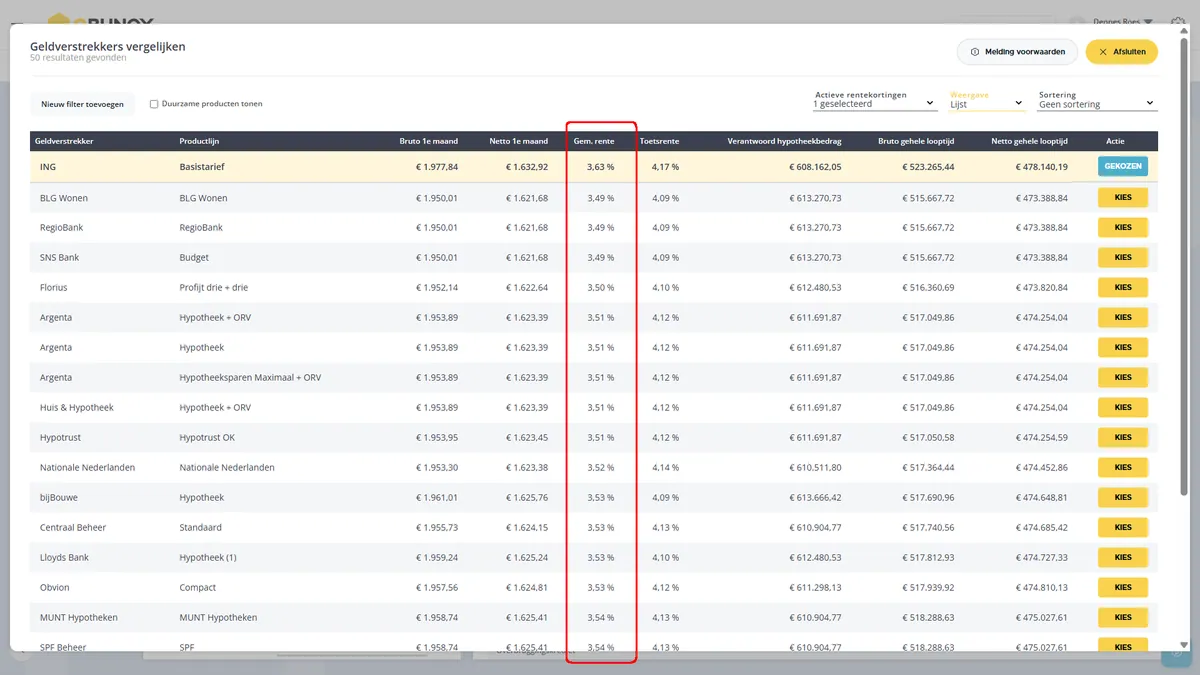
Task: Click the Huis & Hypotheek lender name
Action: pos(77,408)
